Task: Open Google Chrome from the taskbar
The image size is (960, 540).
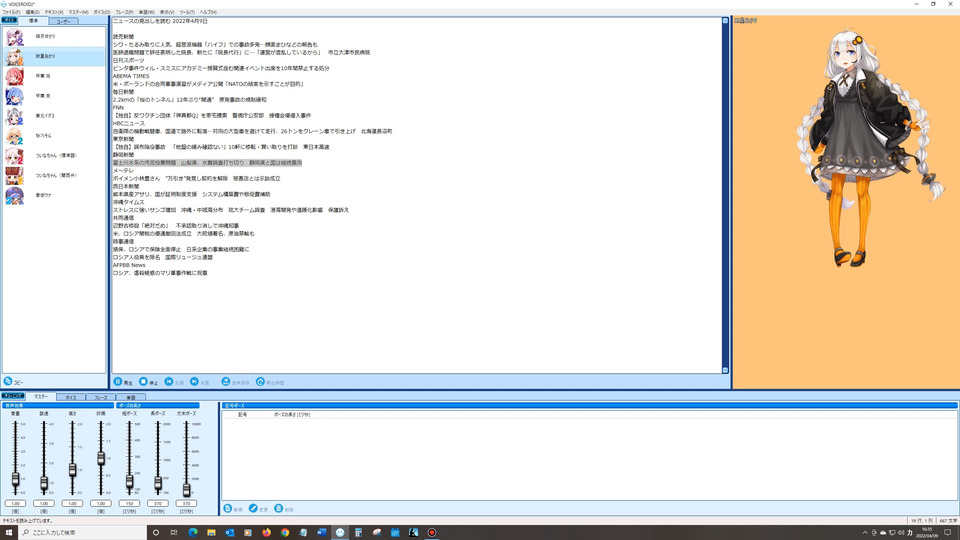Action: 285,532
